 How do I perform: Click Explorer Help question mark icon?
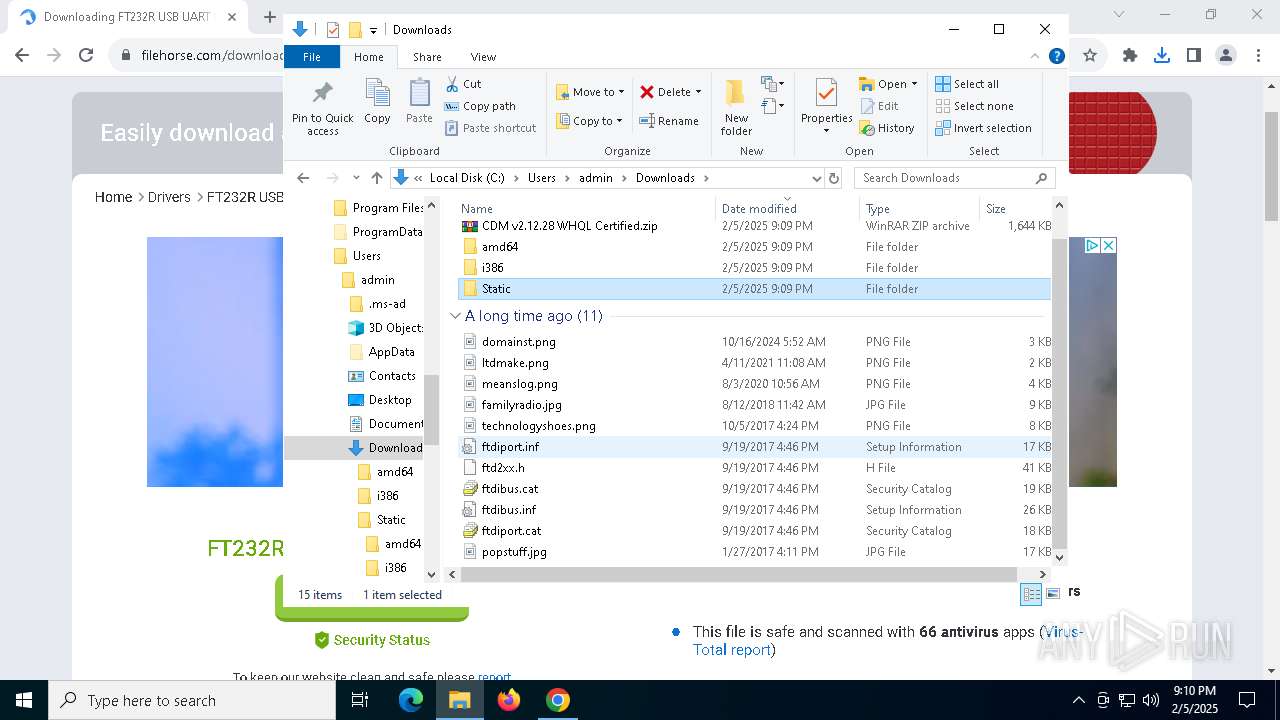[1057, 57]
